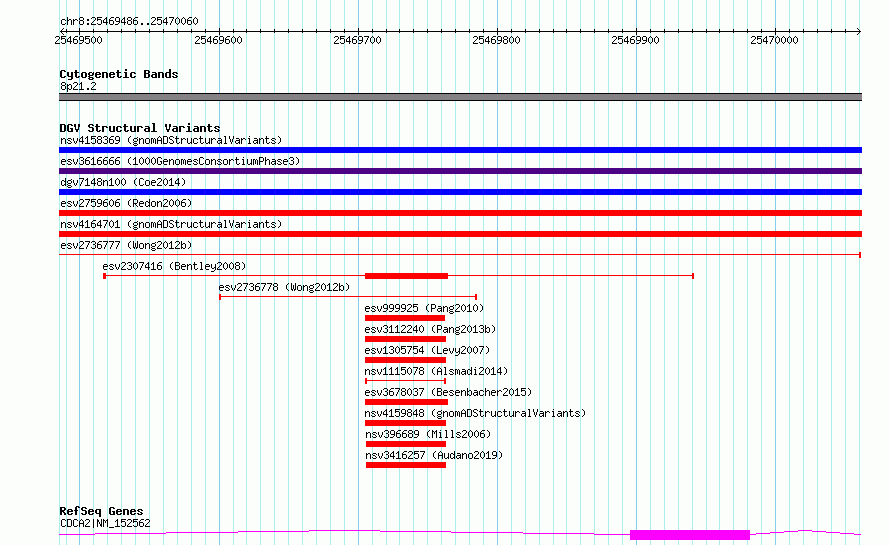Click the nsv3416257 Audano2019 label
The image size is (890, 545).
tap(434, 455)
